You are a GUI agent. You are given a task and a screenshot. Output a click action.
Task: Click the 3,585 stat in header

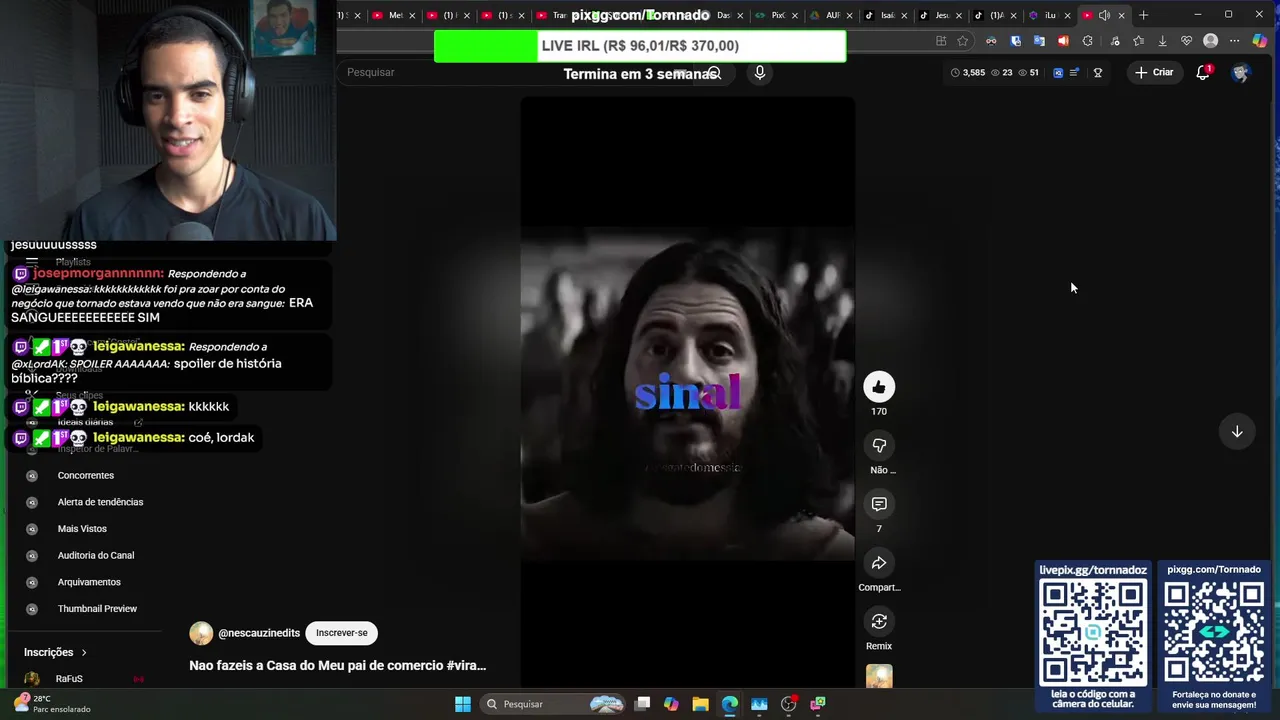pos(967,72)
